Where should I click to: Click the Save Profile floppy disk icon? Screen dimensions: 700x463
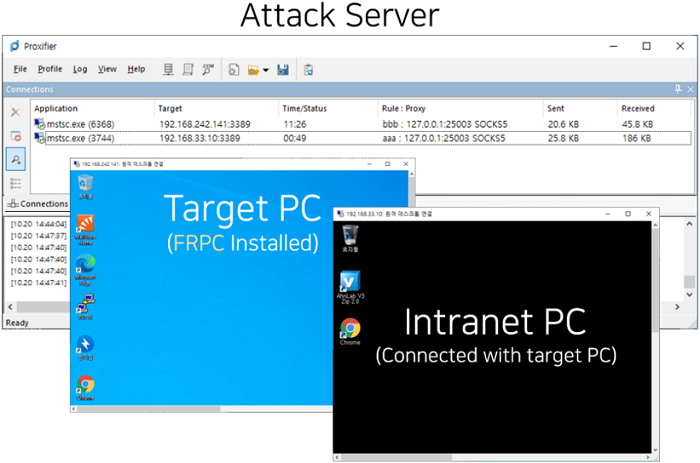click(x=283, y=70)
